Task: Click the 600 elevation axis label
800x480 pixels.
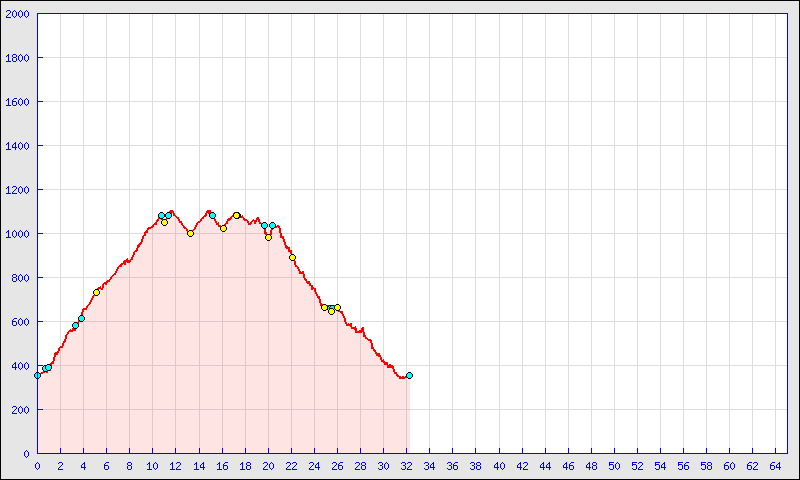Action: point(20,322)
